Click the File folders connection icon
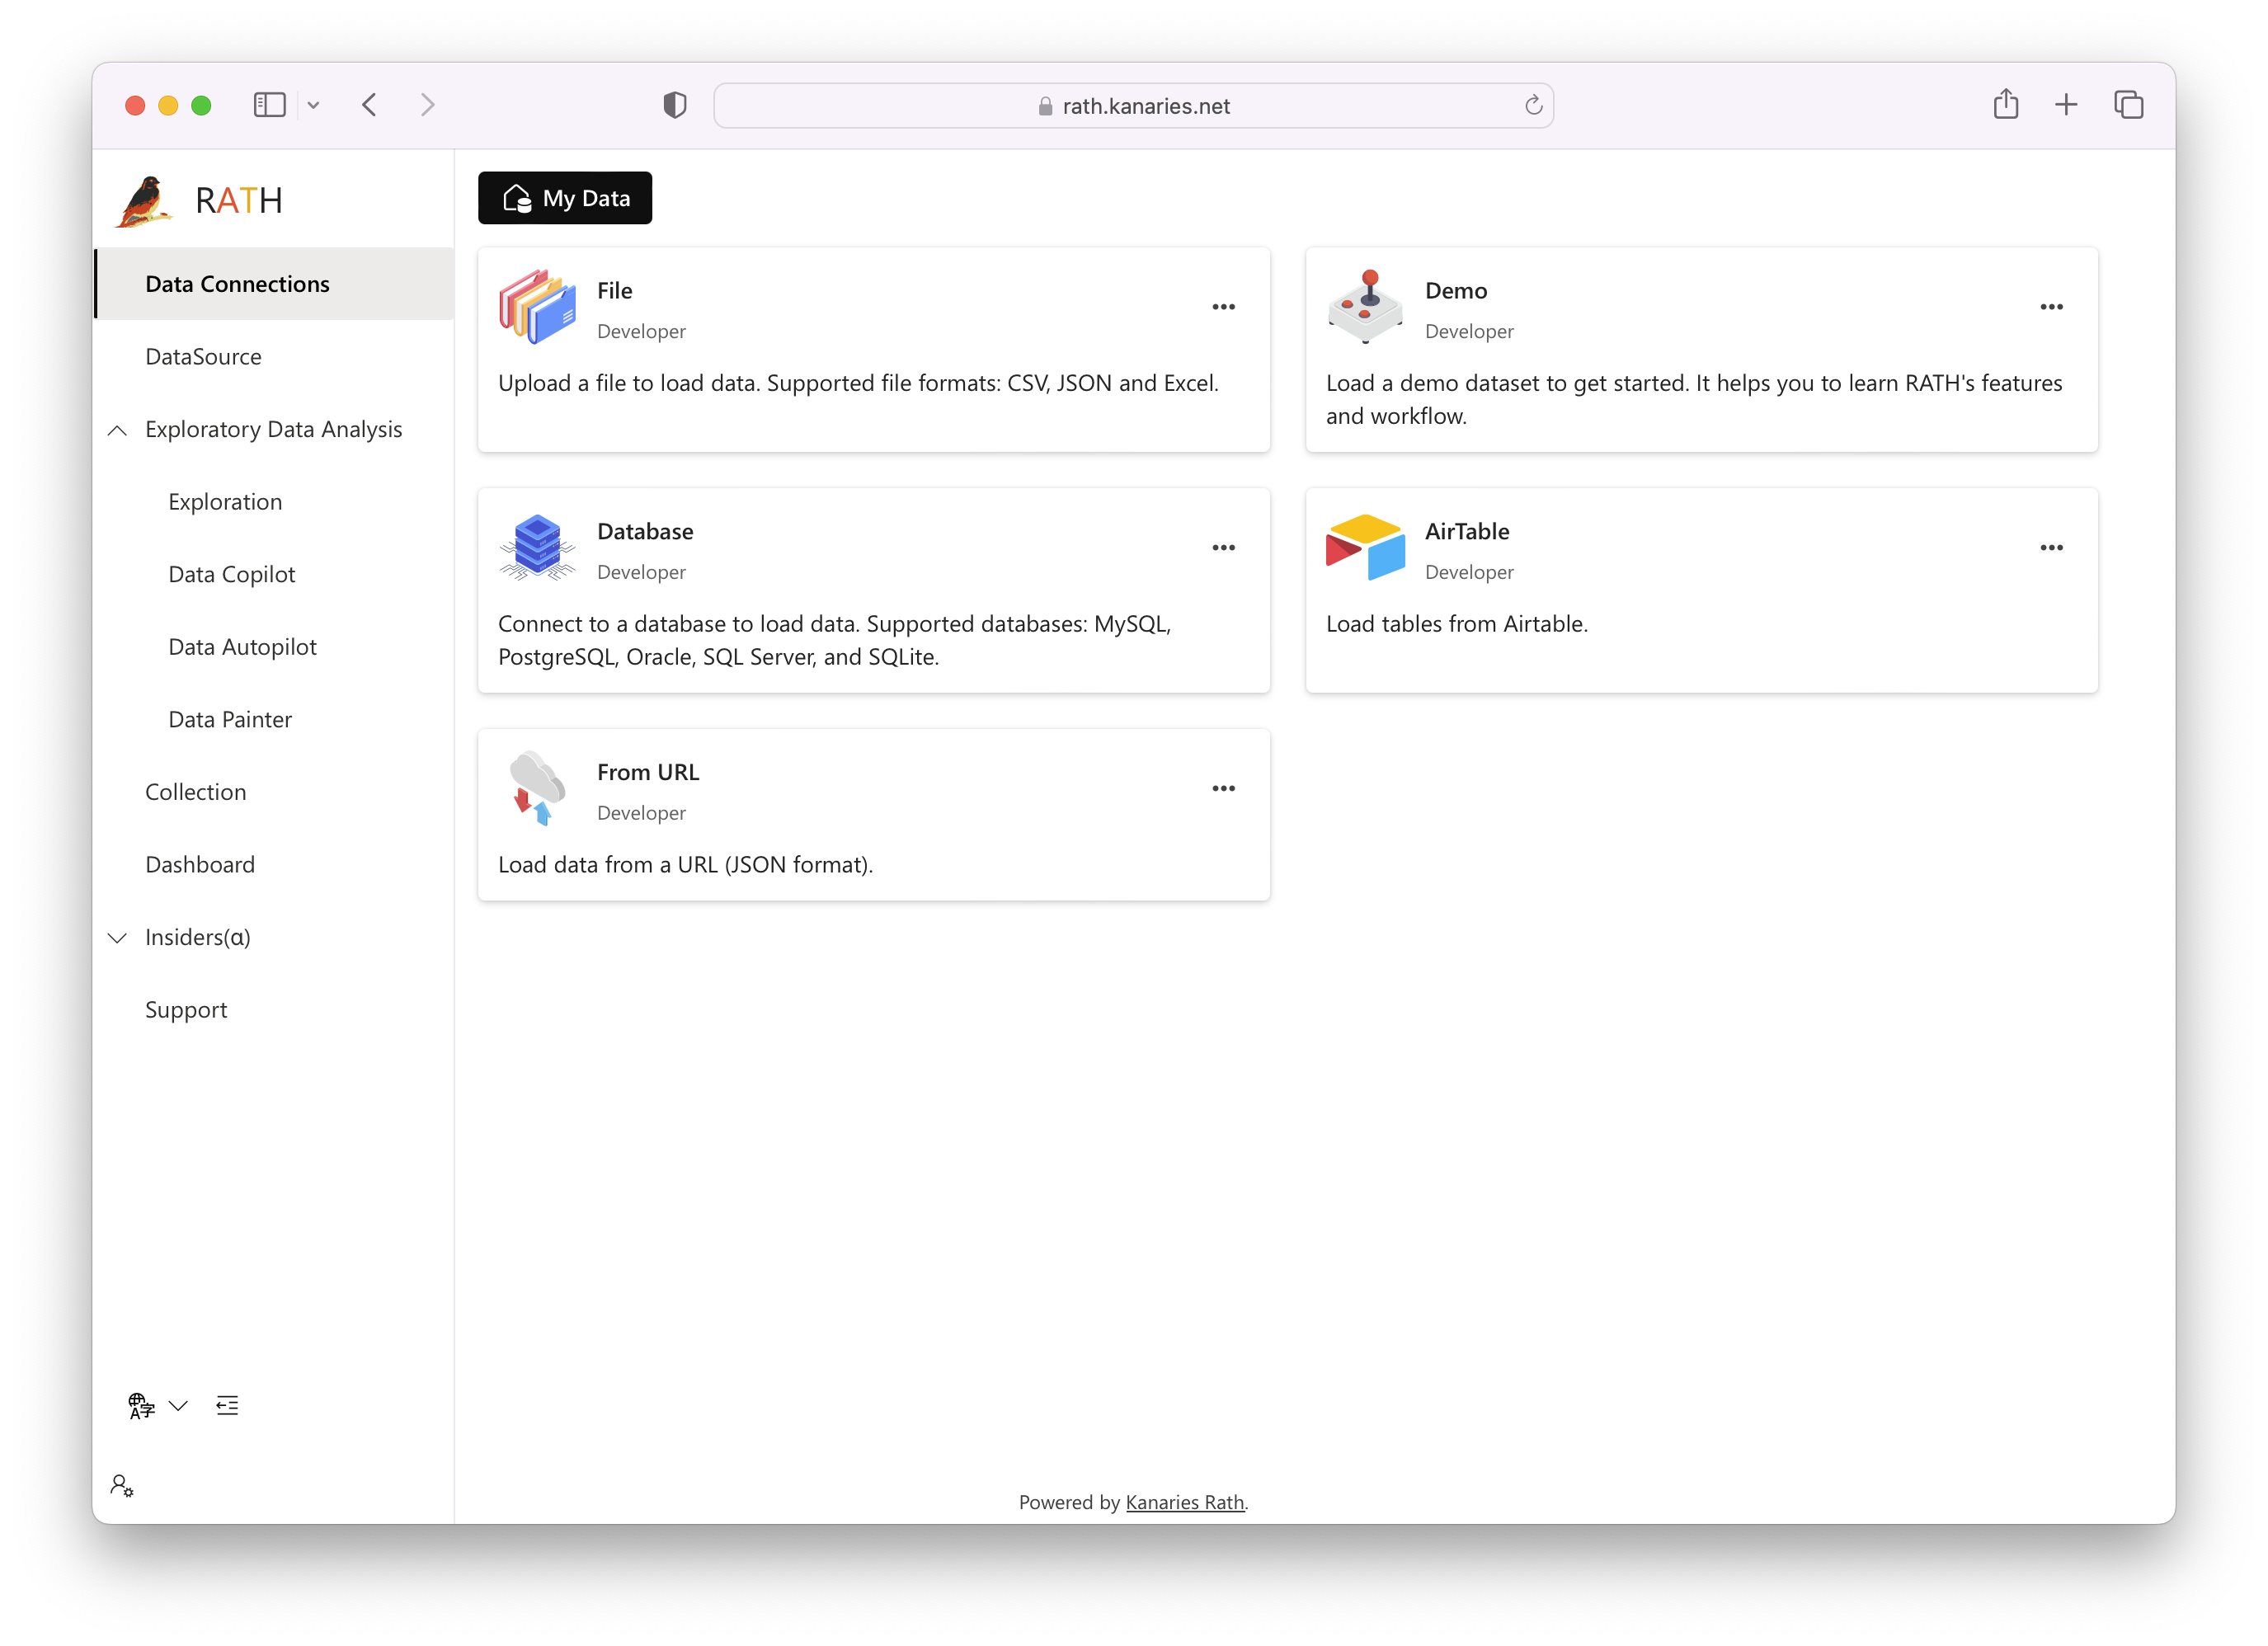Screen dimensions: 2268x1646 [538, 307]
